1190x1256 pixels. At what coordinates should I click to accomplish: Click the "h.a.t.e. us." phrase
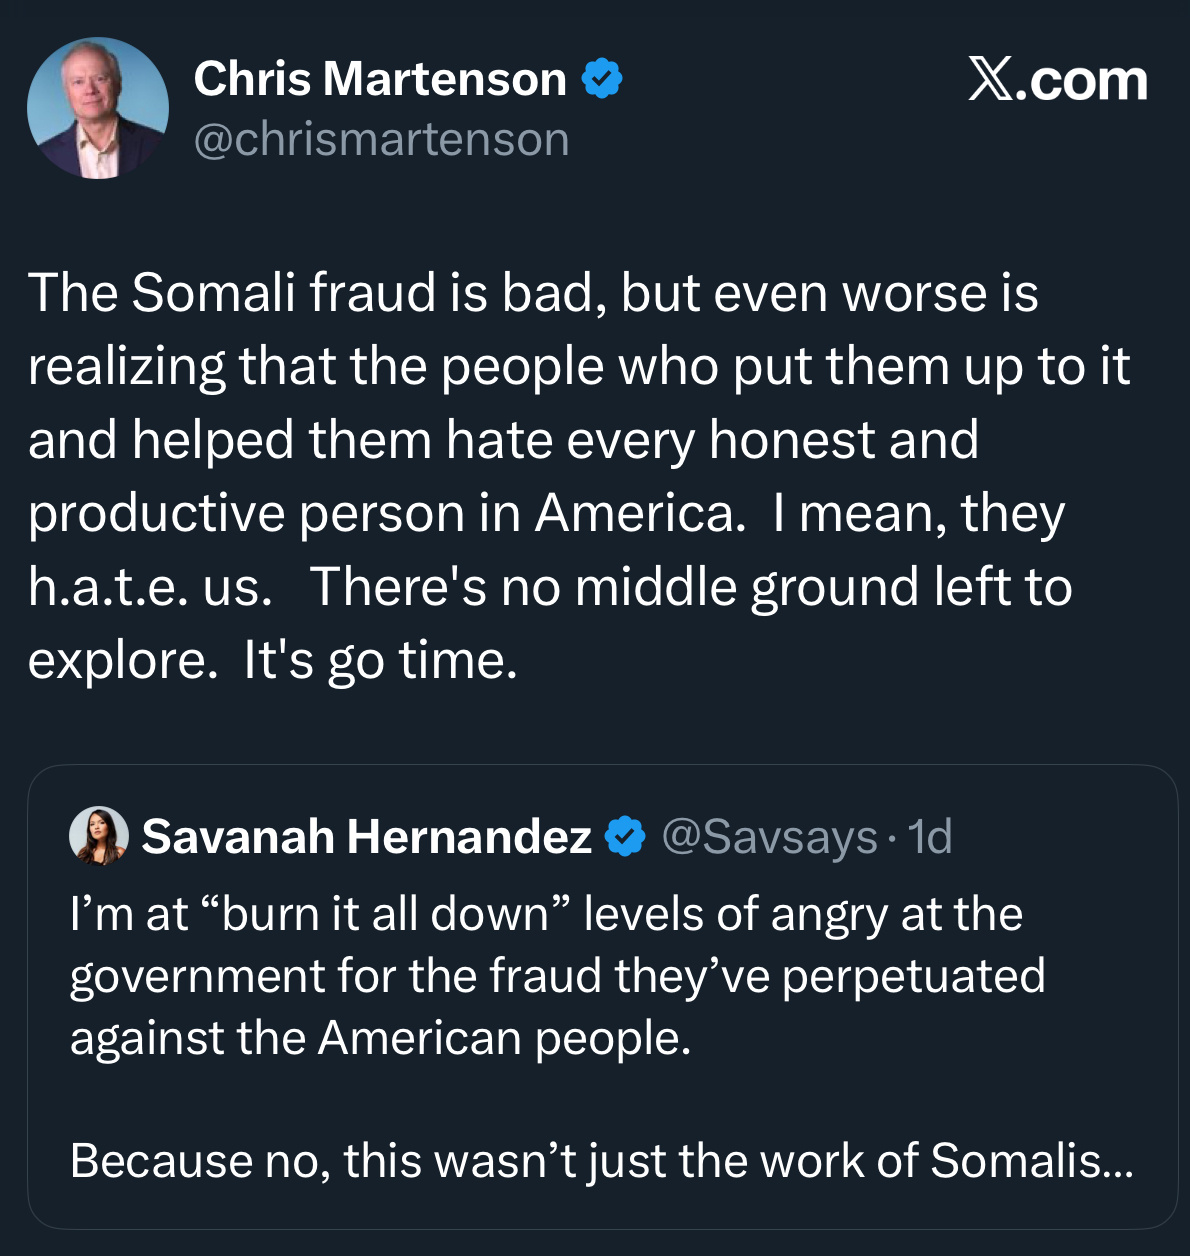coord(150,587)
